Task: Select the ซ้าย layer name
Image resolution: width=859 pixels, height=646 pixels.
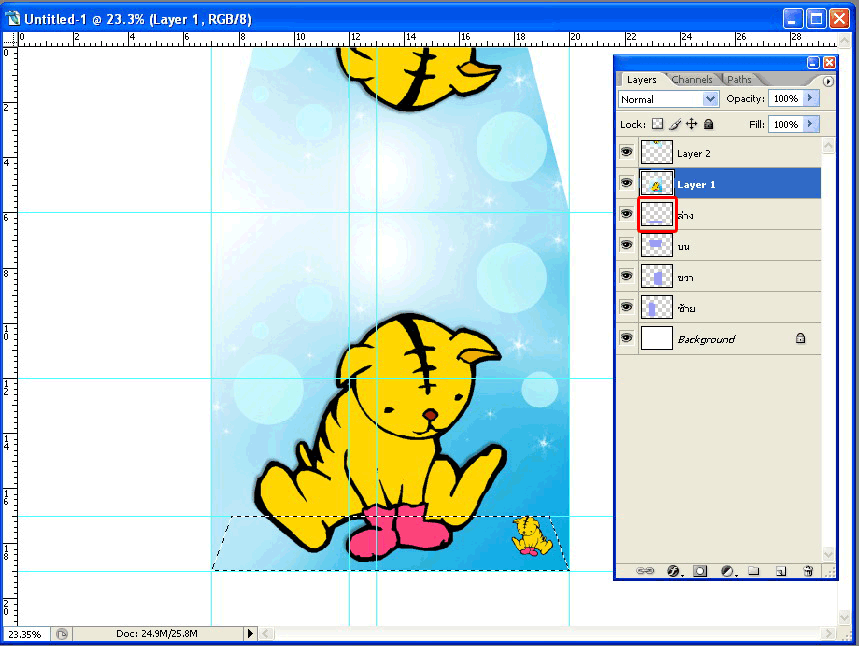Action: [686, 308]
